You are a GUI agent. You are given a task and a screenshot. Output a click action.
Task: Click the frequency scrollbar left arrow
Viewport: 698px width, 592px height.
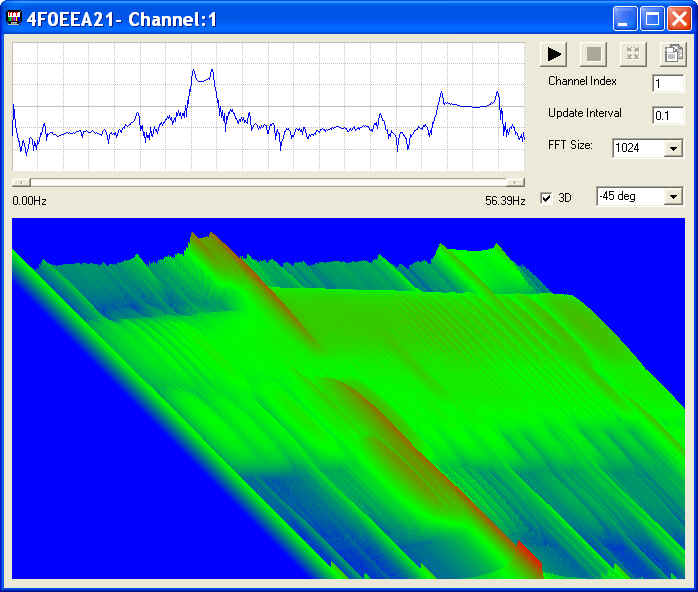pyautogui.click(x=20, y=182)
